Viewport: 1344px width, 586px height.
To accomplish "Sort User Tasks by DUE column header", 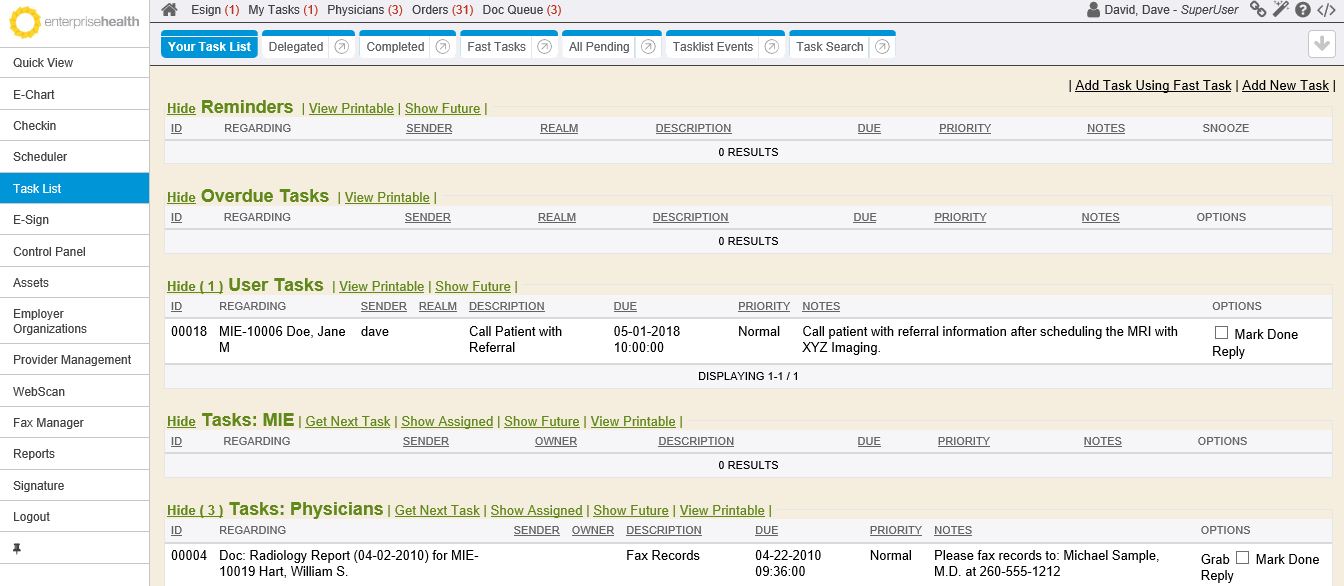I will pyautogui.click(x=625, y=307).
